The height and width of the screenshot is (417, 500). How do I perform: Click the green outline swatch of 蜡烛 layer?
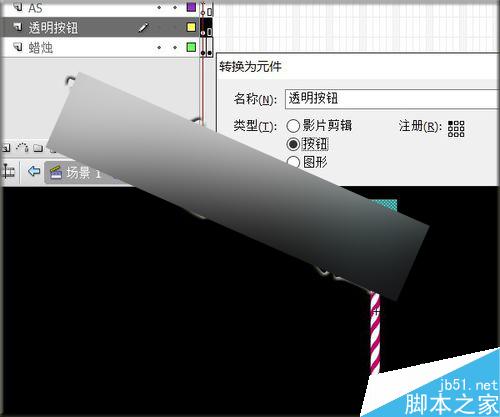pos(191,47)
